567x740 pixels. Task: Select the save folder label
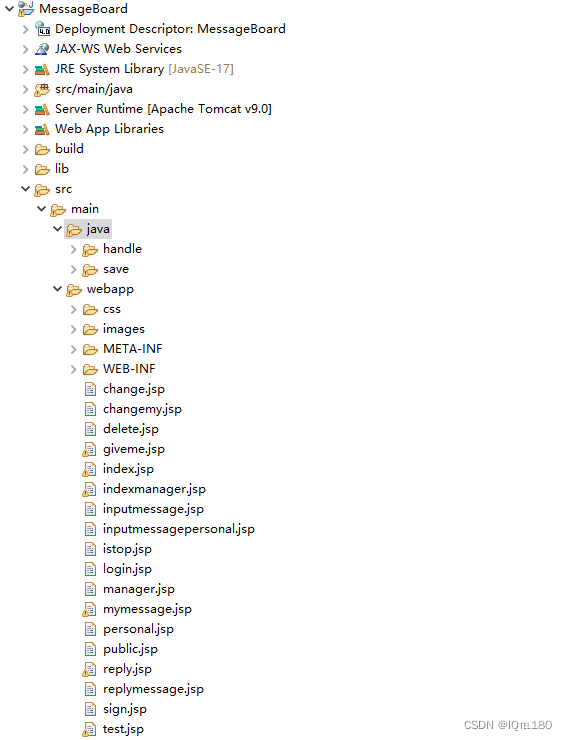[x=116, y=269]
